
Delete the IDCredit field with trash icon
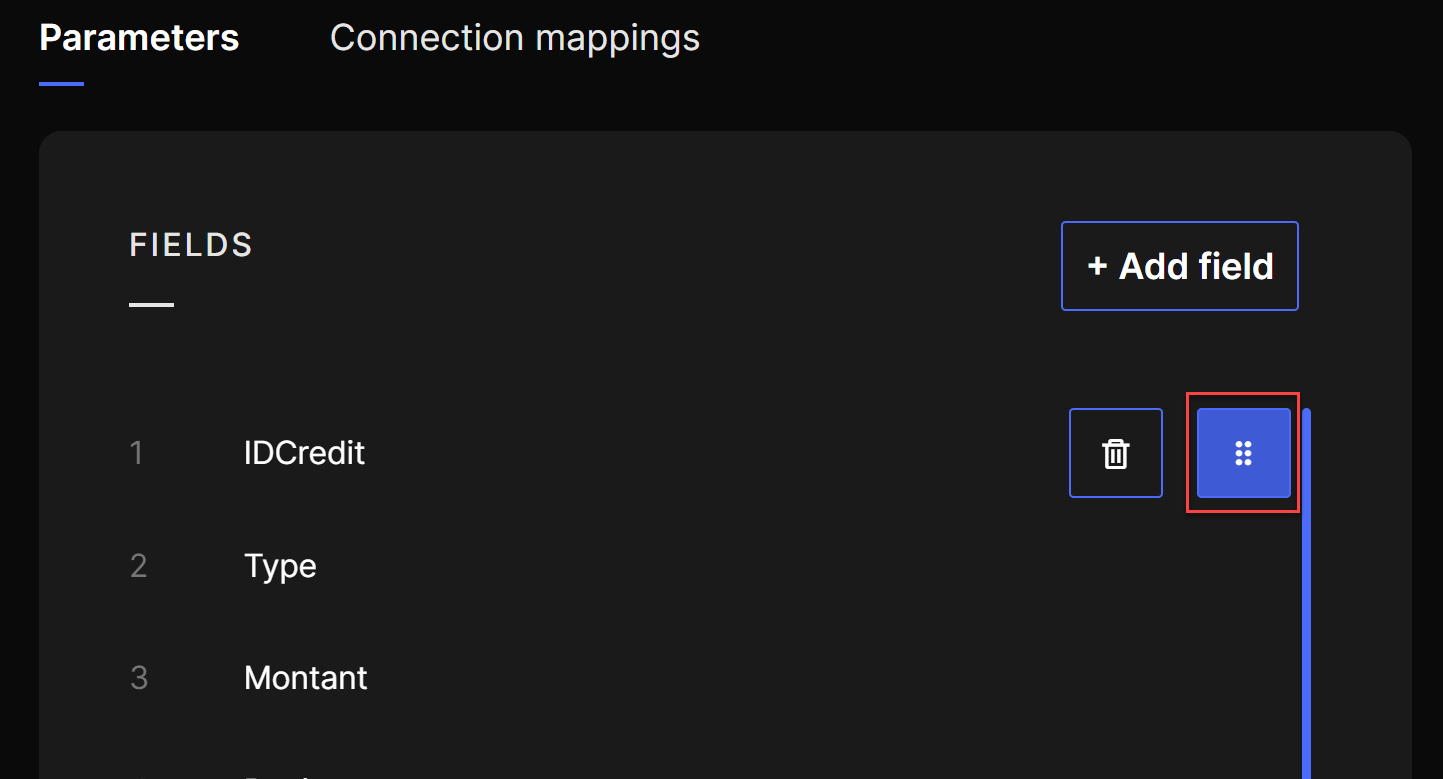(x=1115, y=453)
